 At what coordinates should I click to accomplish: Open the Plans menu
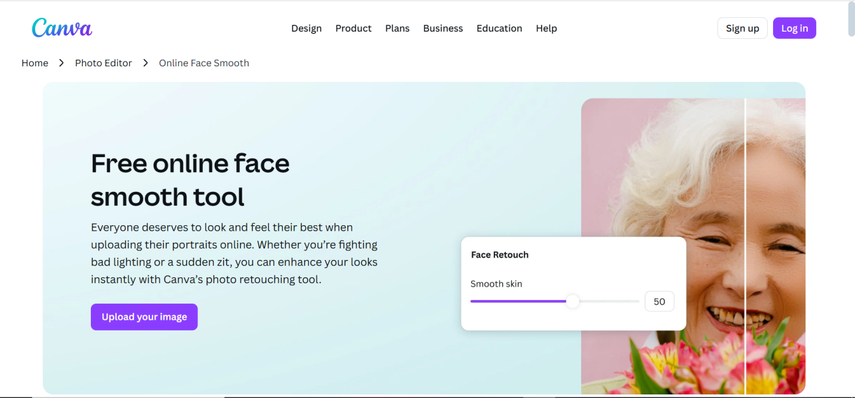tap(397, 28)
